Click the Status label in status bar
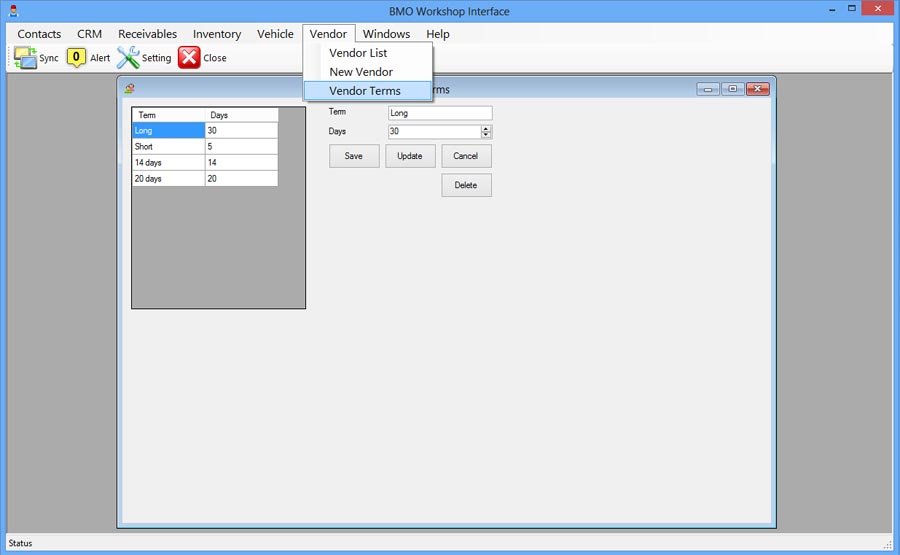The width and height of the screenshot is (900, 555). click(20, 543)
